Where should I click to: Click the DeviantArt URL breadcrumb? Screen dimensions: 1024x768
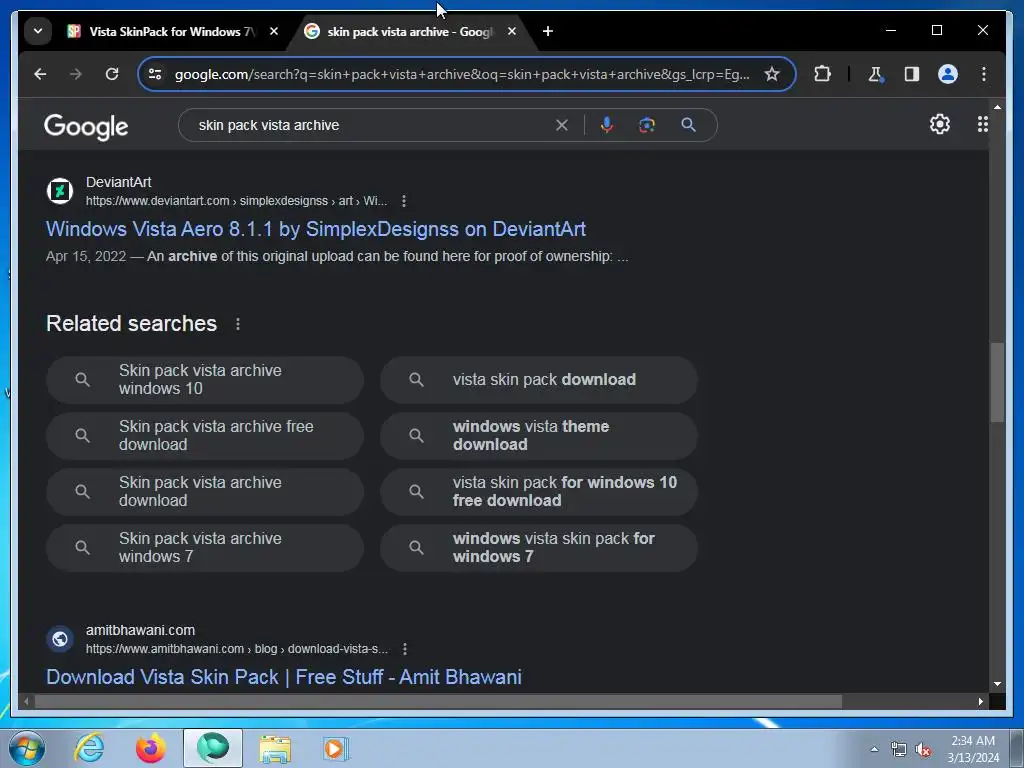236,201
